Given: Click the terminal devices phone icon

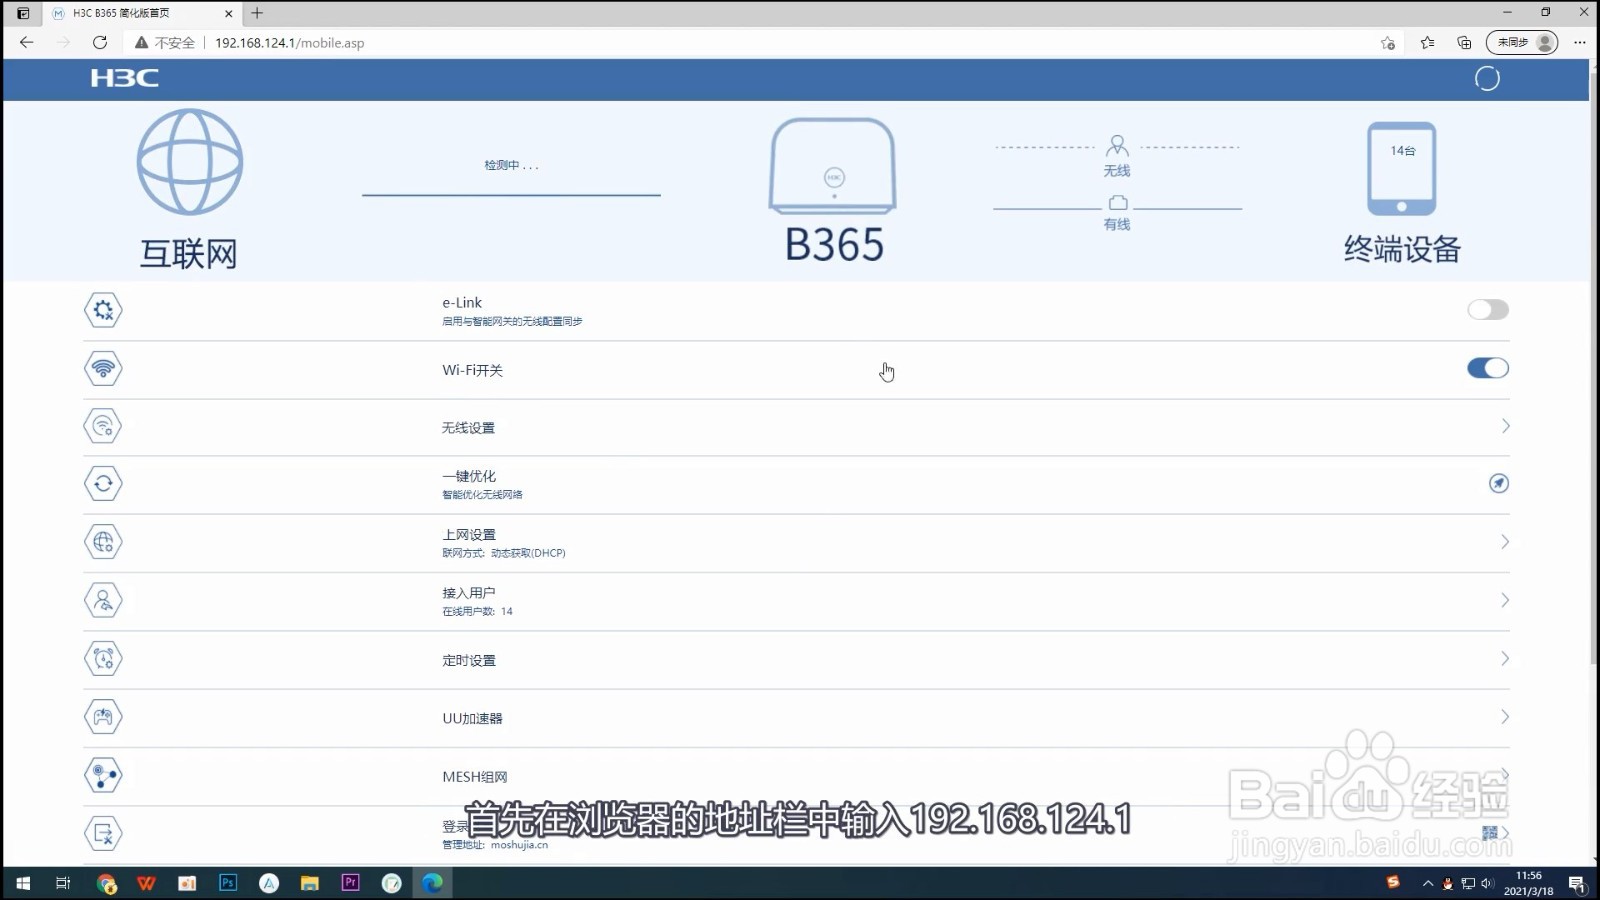Looking at the screenshot, I should [1401, 169].
